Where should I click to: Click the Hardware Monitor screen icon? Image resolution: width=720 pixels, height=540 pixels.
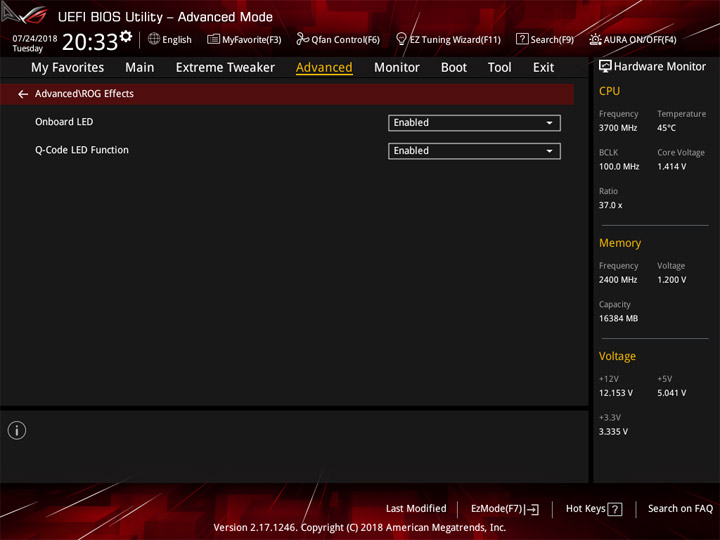pos(605,67)
